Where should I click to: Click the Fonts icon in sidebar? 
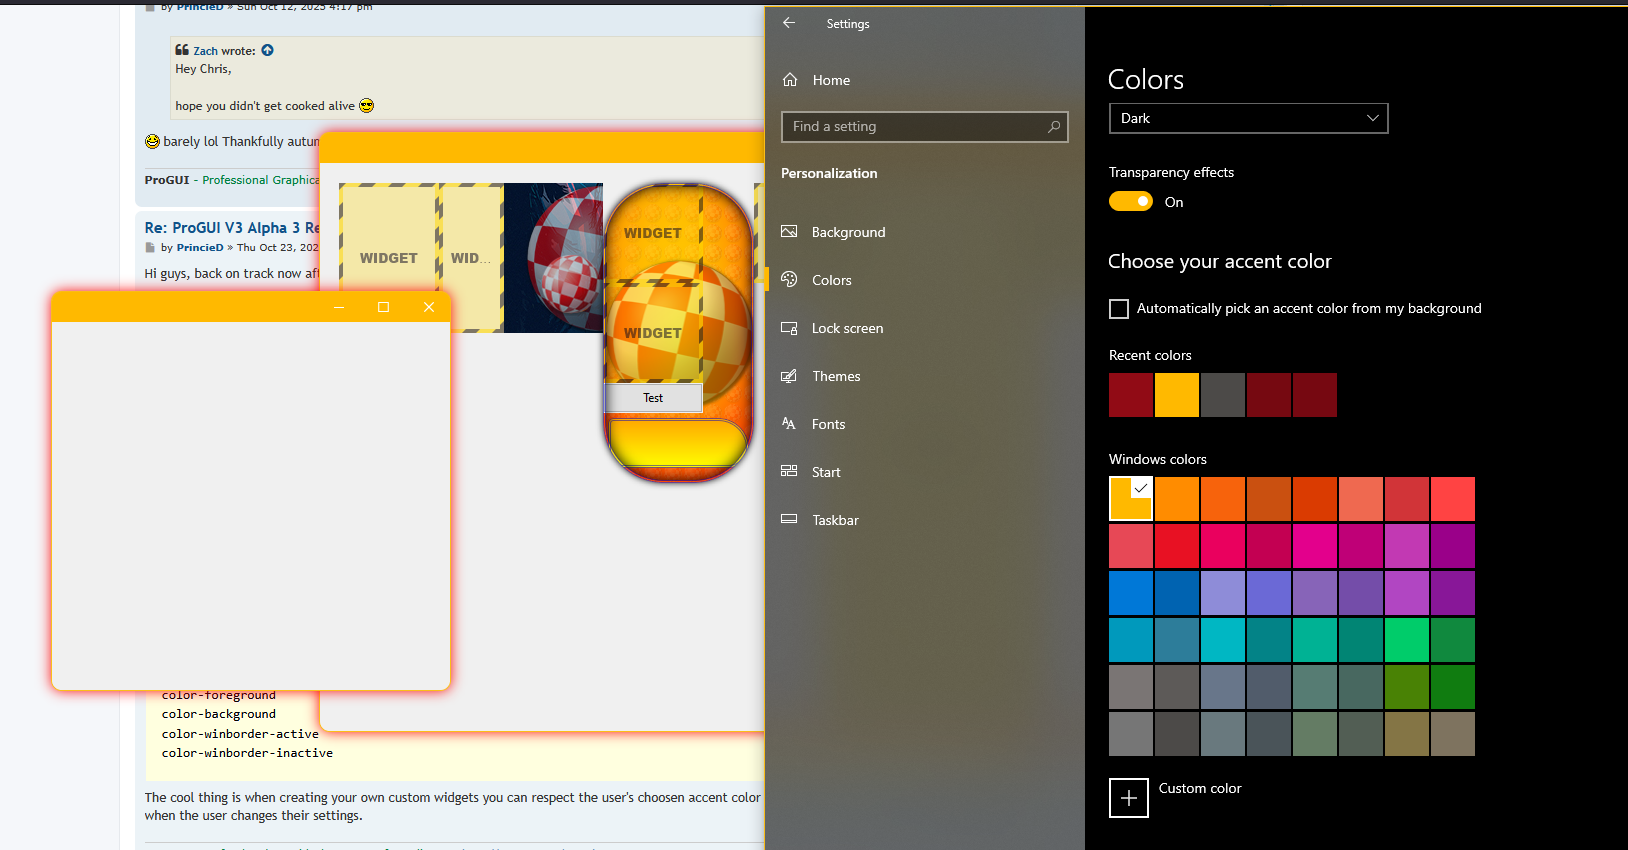click(789, 424)
